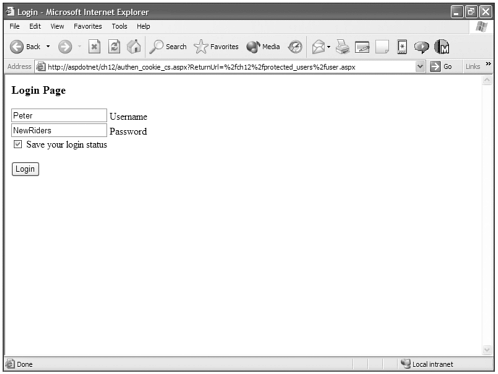Click the toolbar icon left of speech bubble
The width and height of the screenshot is (498, 374).
402,47
